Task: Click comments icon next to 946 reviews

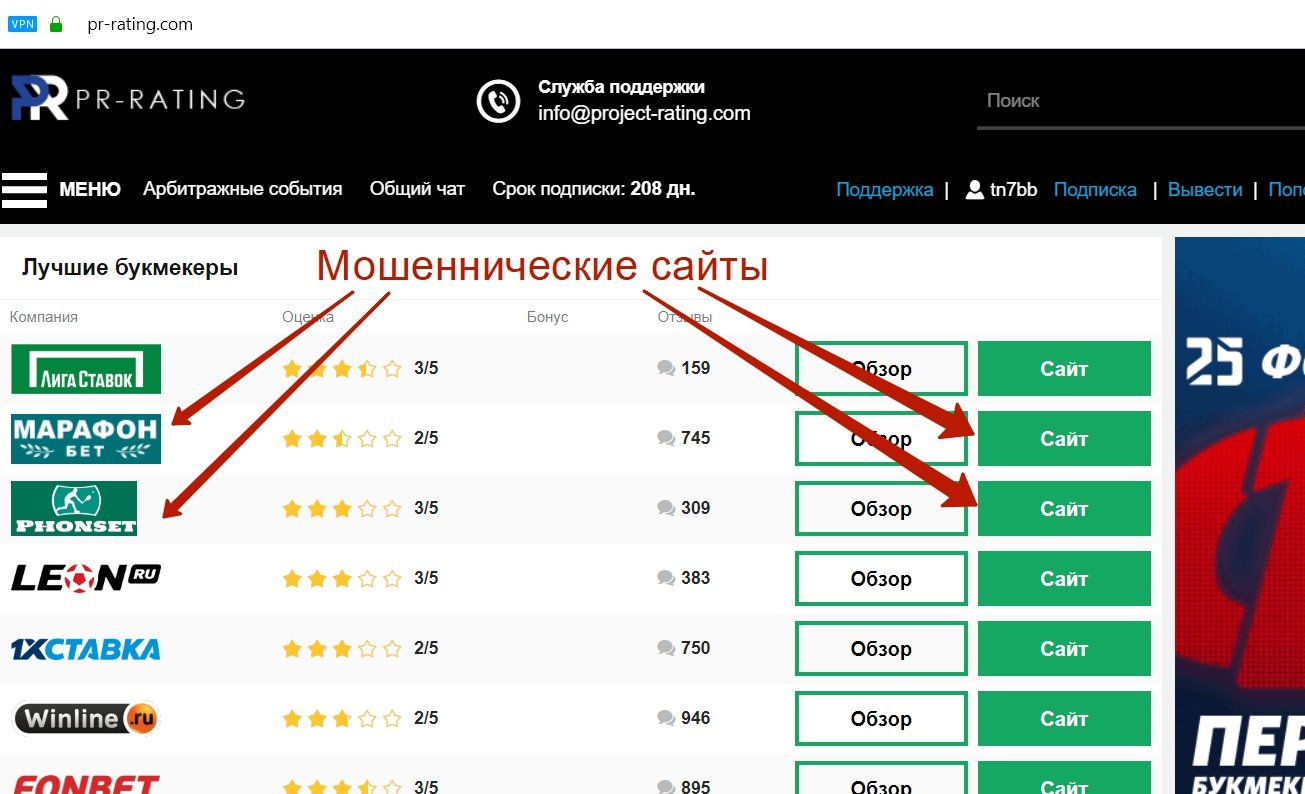Action: click(666, 718)
